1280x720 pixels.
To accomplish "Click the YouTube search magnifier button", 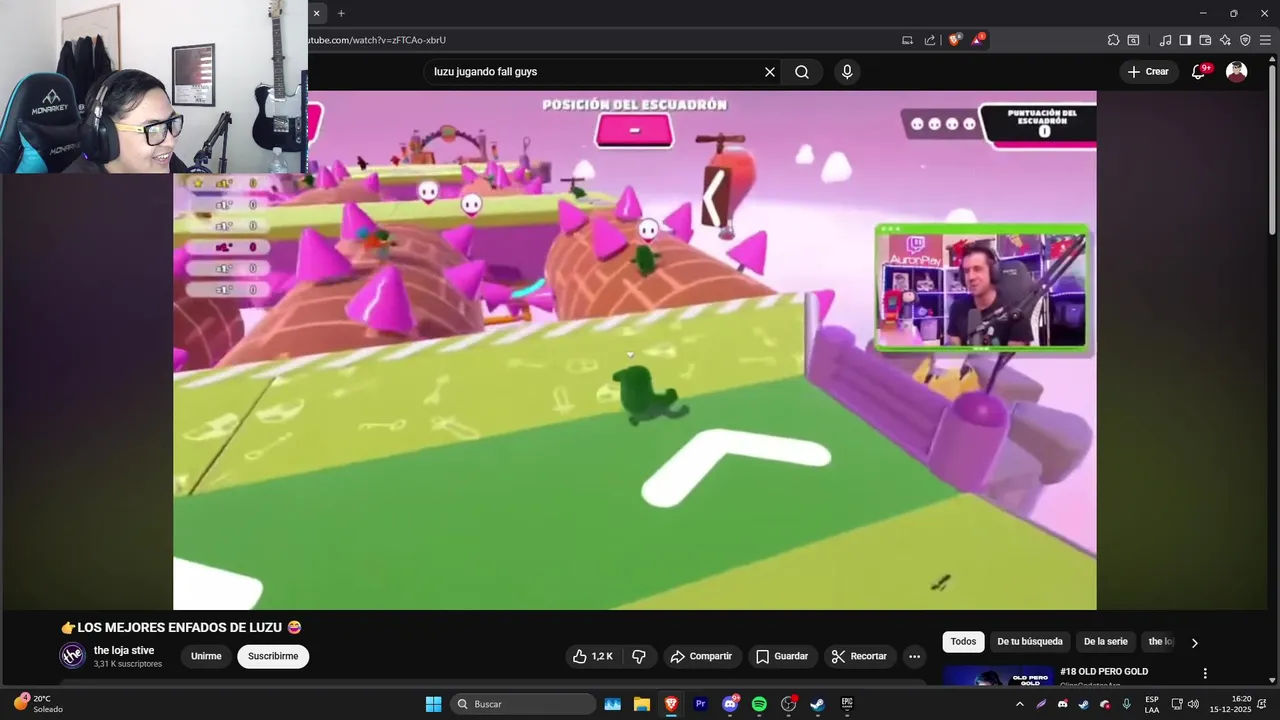I will 802,72.
